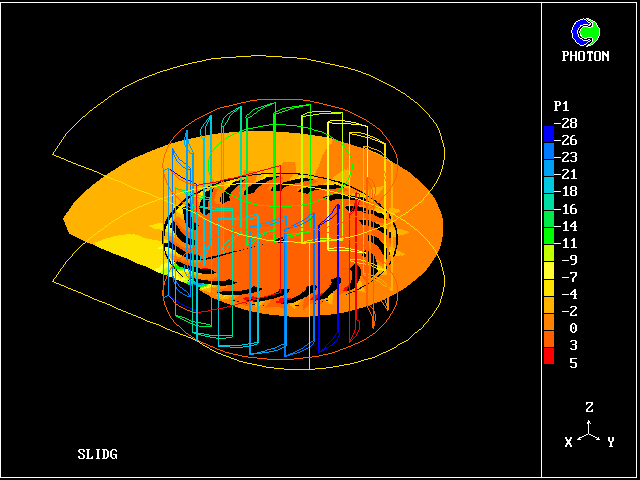640x480 pixels.
Task: Click the legend value 3
Action: 573,345
